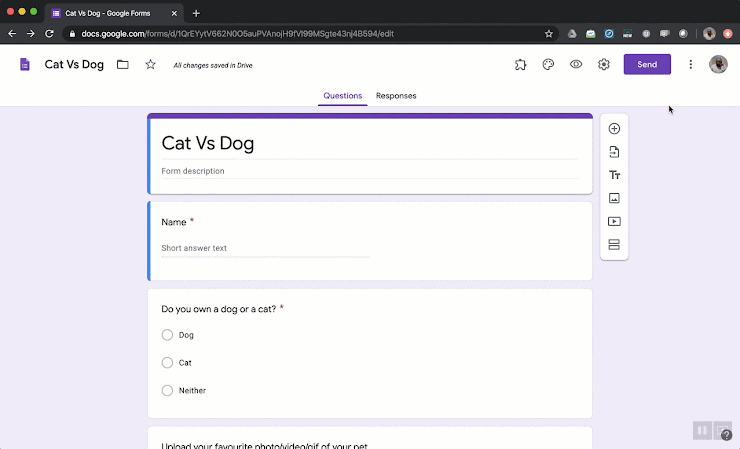Screen dimensions: 740x449
Task: Switch to the Responses tab
Action: point(396,96)
